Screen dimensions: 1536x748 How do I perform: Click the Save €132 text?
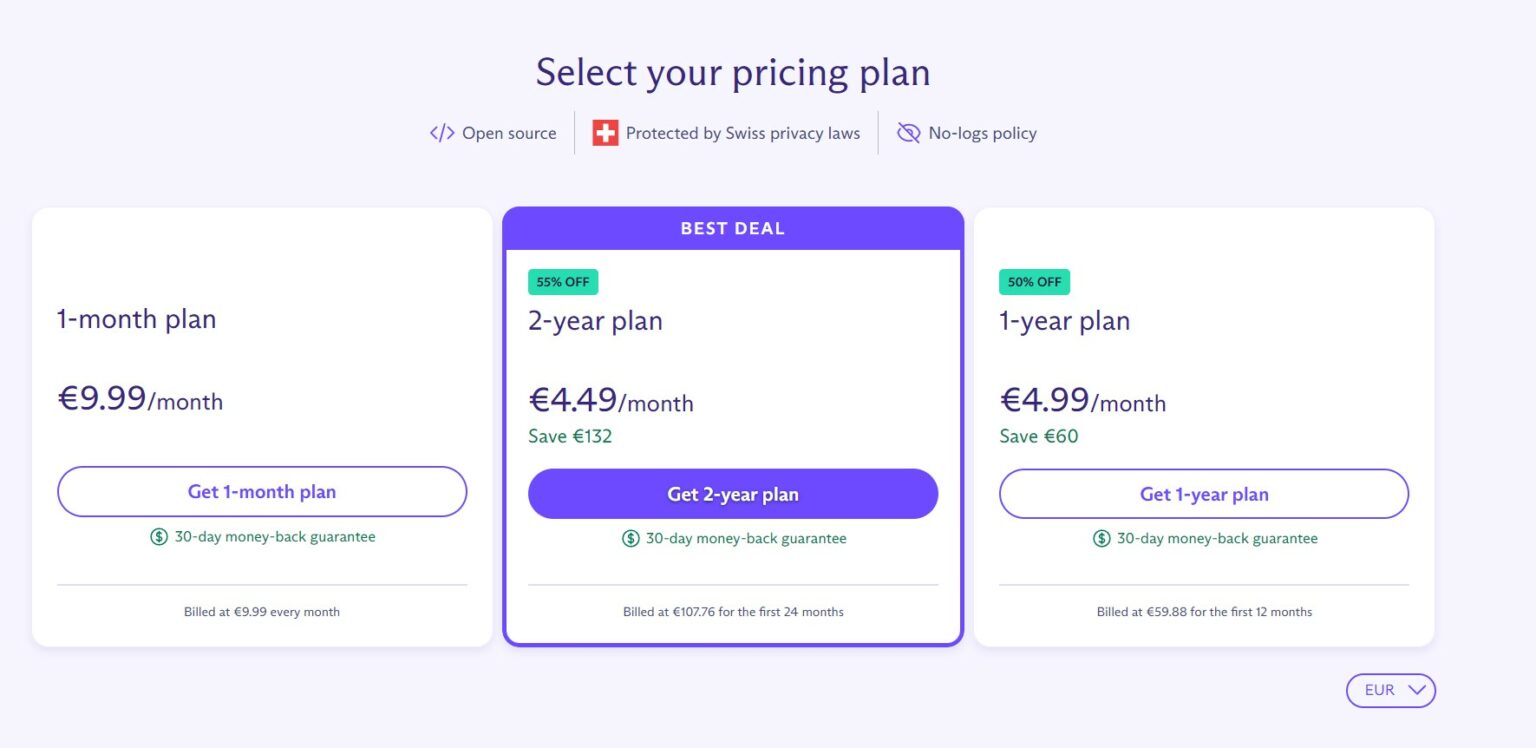(570, 436)
